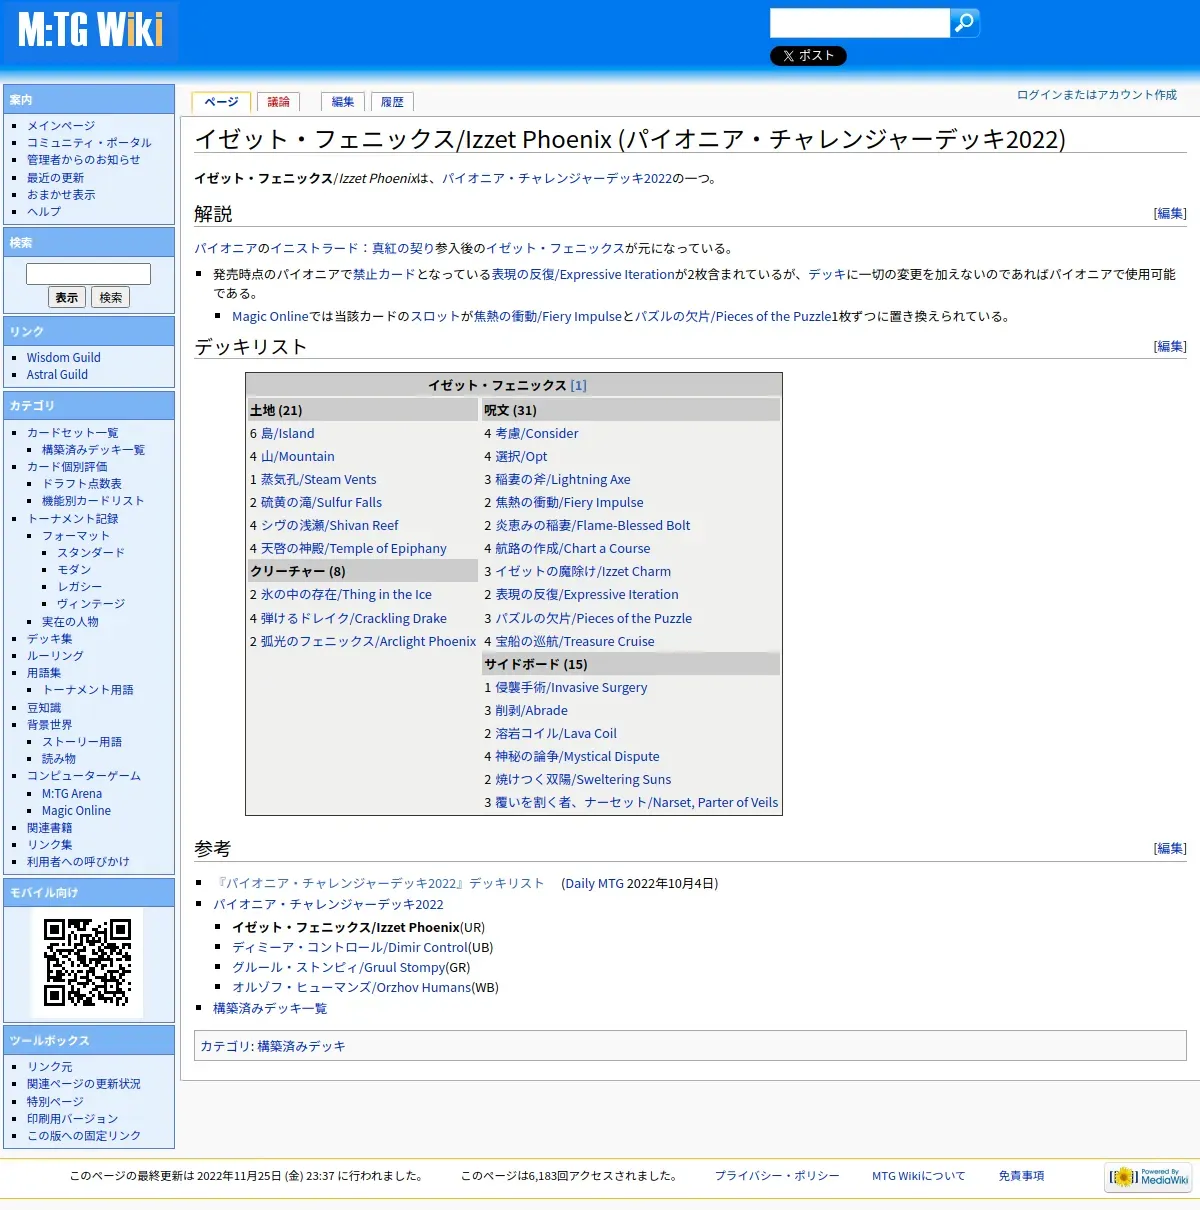Image resolution: width=1200 pixels, height=1210 pixels.
Task: Open リンク元 toolbox link
Action: point(50,1067)
